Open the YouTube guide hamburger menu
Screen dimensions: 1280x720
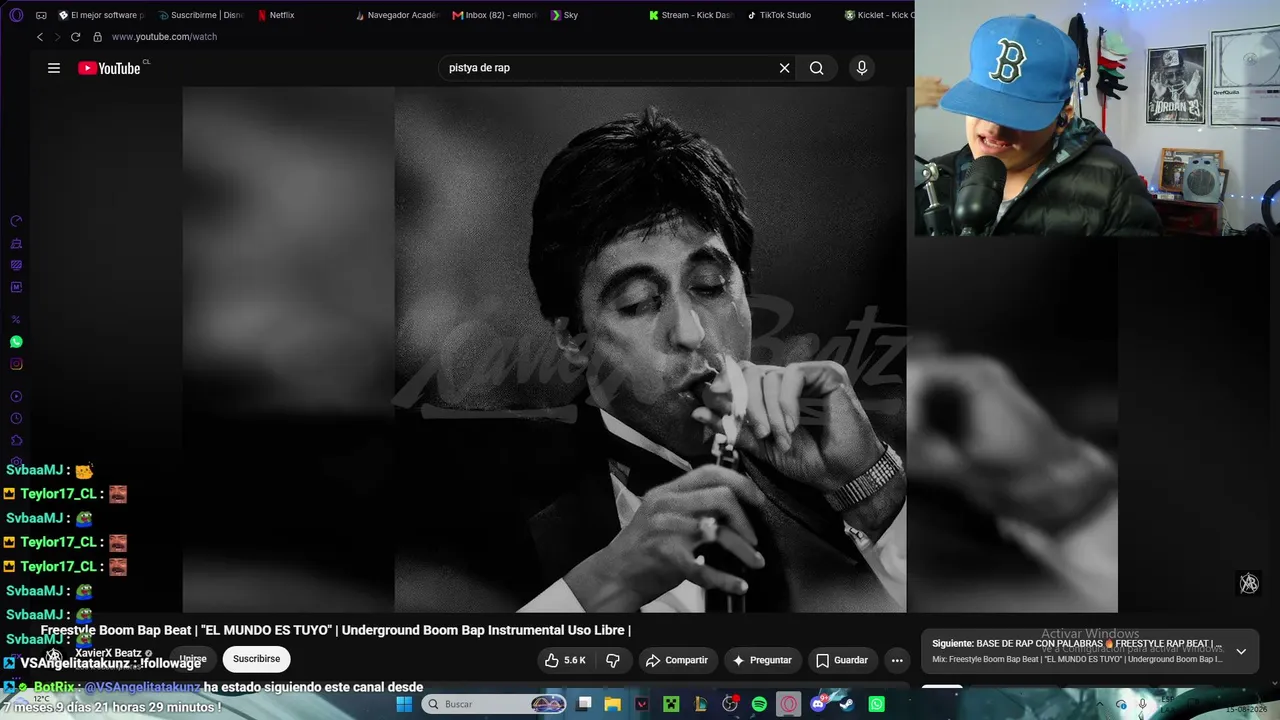pos(54,68)
